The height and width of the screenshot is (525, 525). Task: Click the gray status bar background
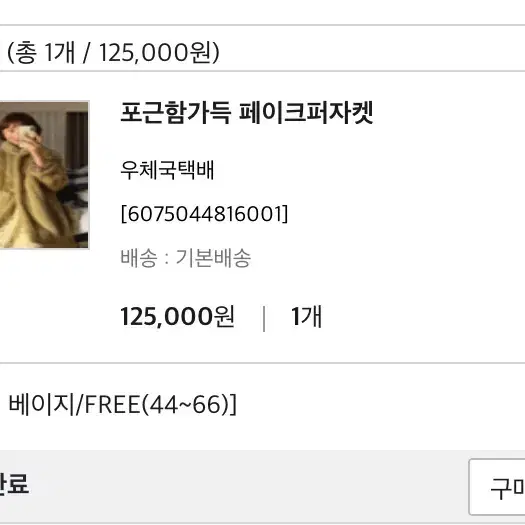234,486
